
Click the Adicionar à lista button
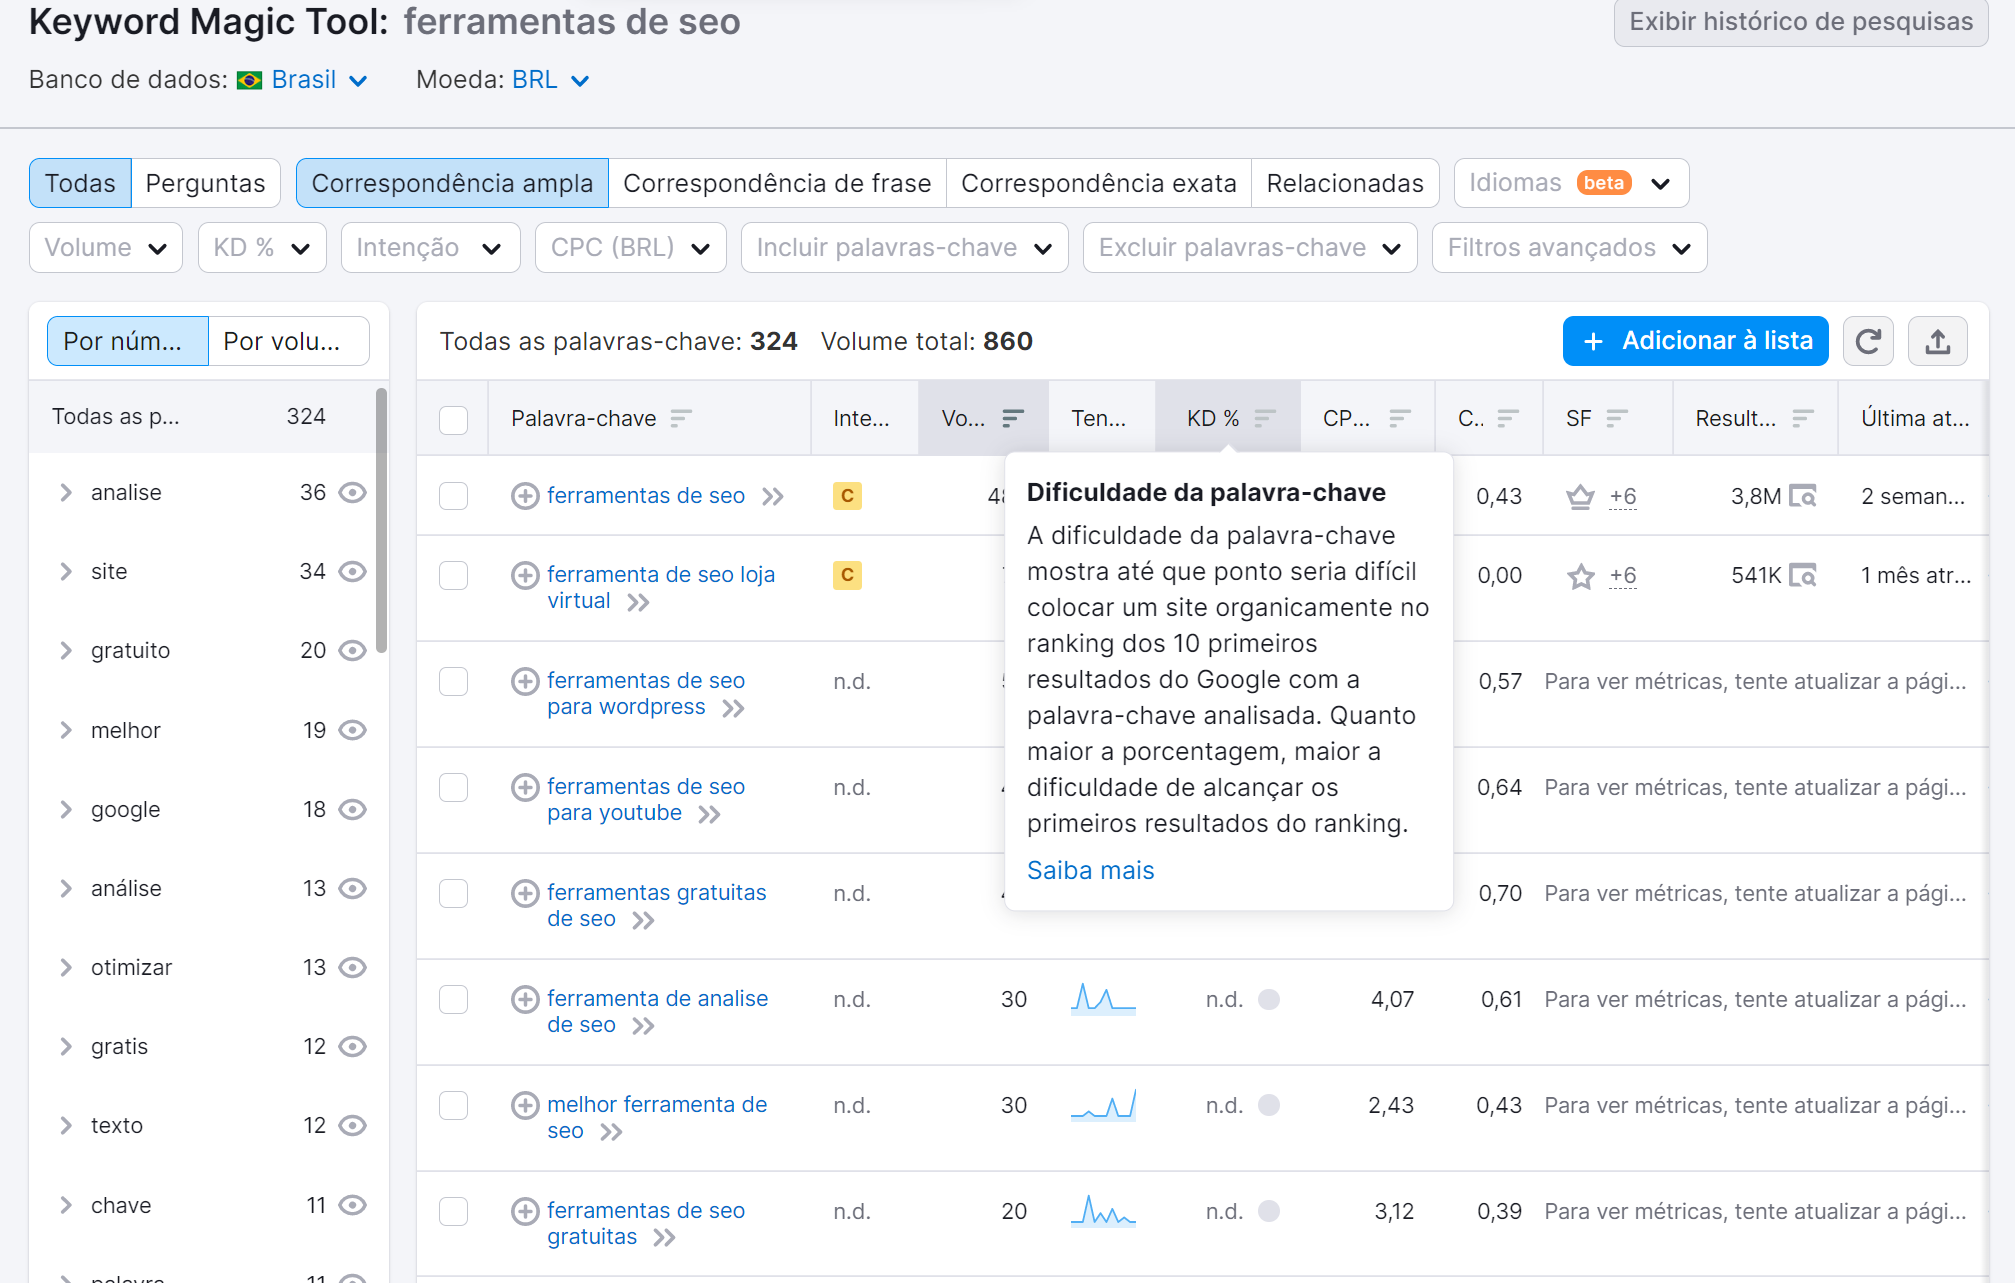pyautogui.click(x=1695, y=341)
